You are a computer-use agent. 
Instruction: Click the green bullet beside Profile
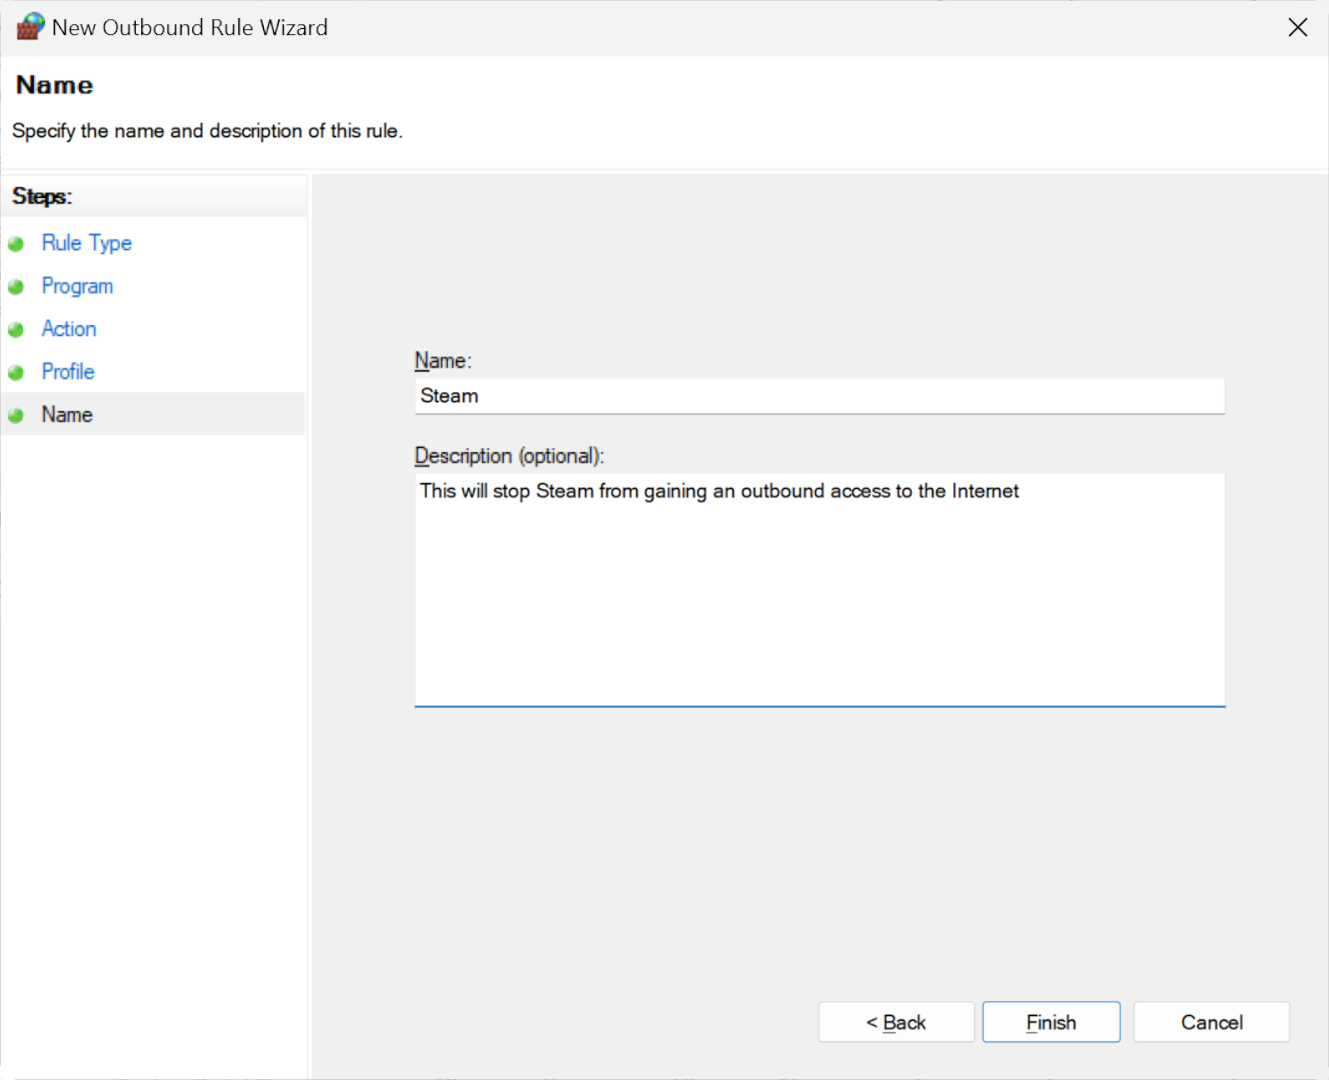tap(16, 373)
